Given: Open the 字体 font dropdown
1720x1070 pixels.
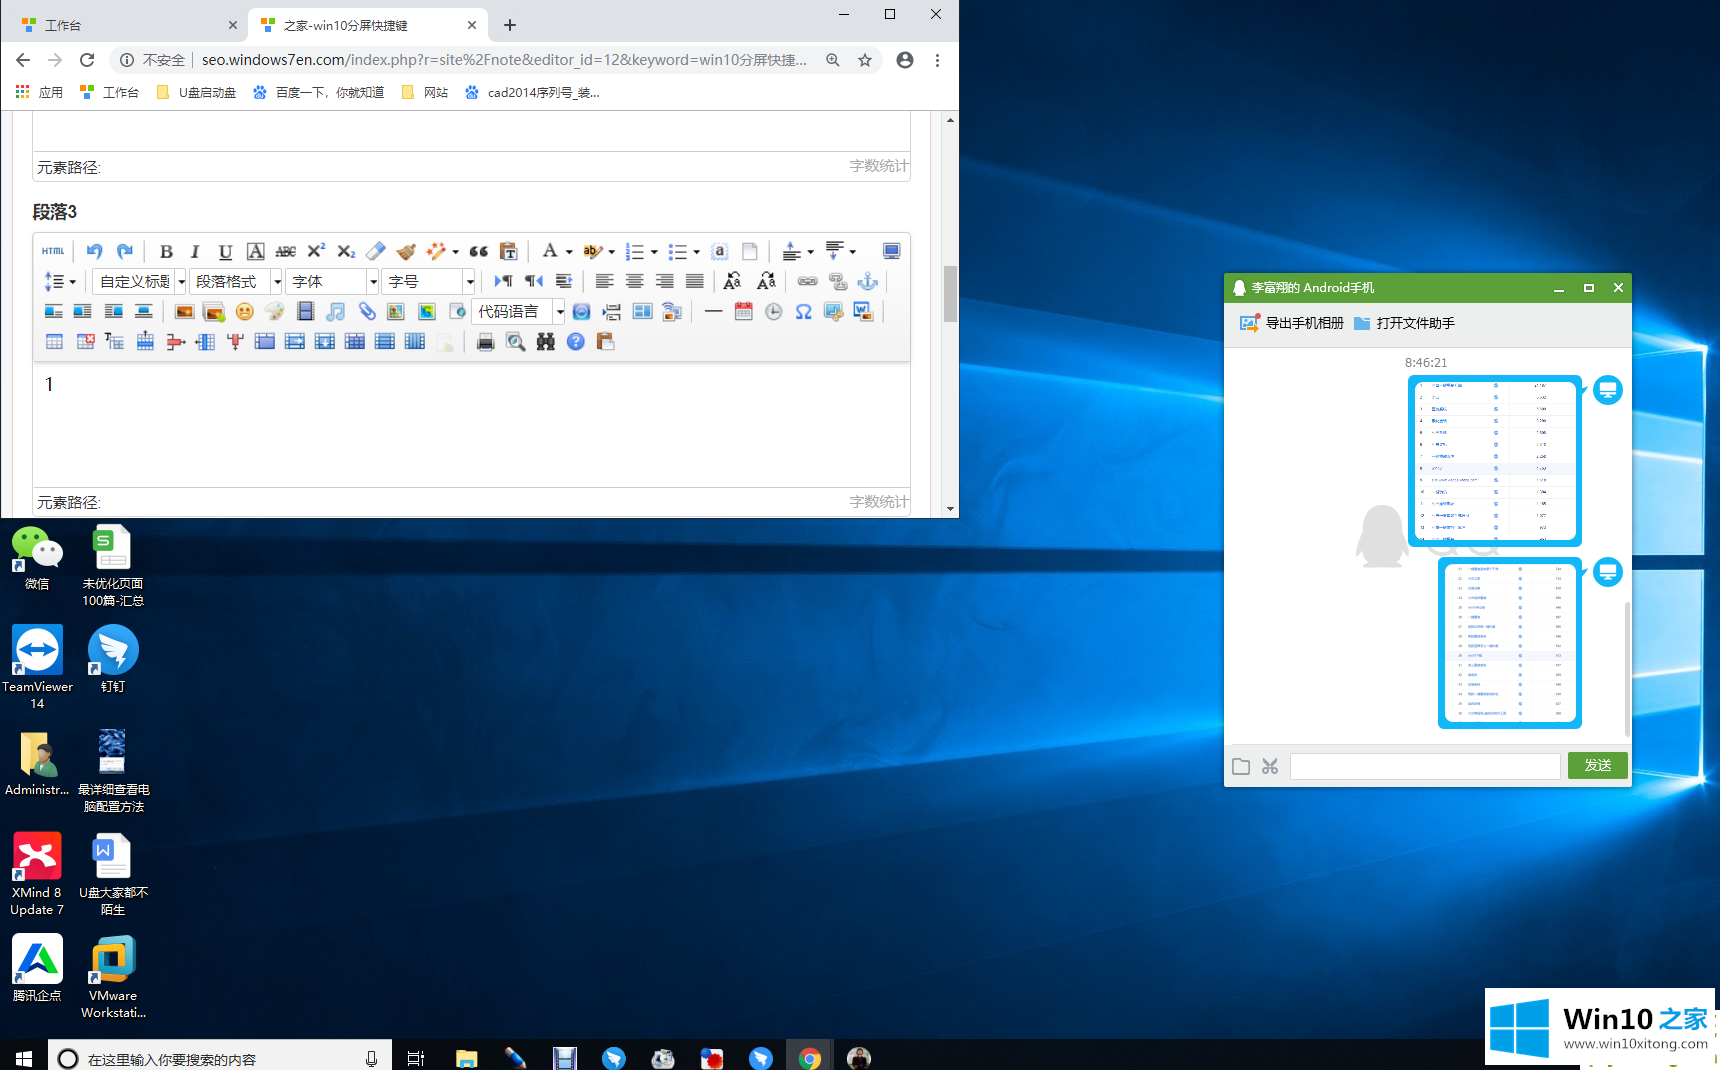Looking at the screenshot, I should pos(332,282).
